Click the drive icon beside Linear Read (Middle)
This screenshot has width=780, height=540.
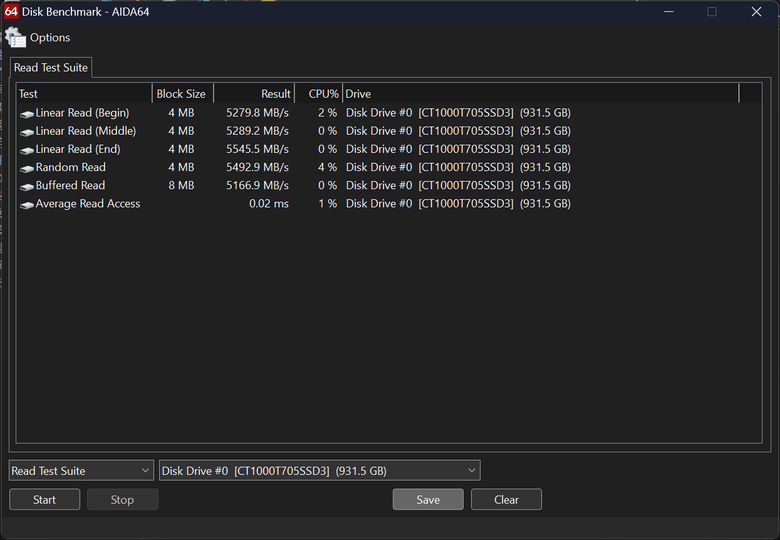[x=27, y=132]
